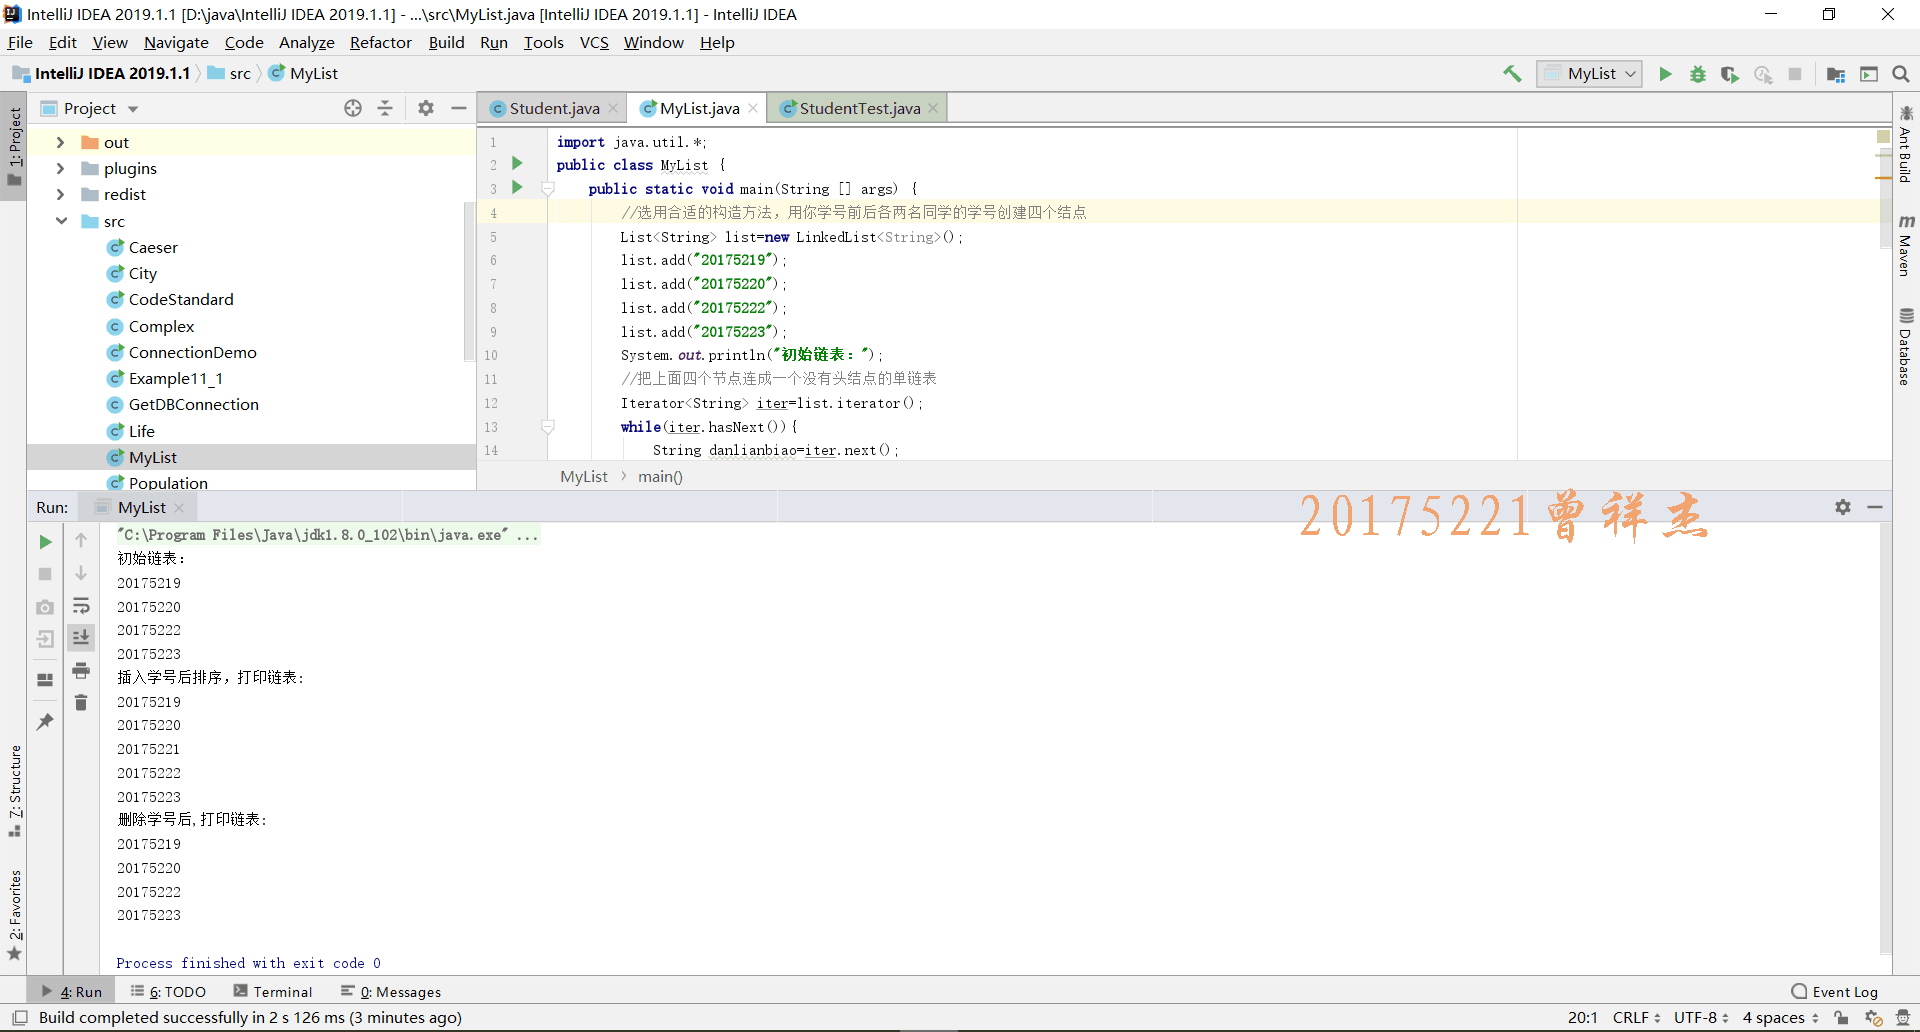Image resolution: width=1920 pixels, height=1032 pixels.
Task: Pin the Run tab icon
Action: click(45, 721)
